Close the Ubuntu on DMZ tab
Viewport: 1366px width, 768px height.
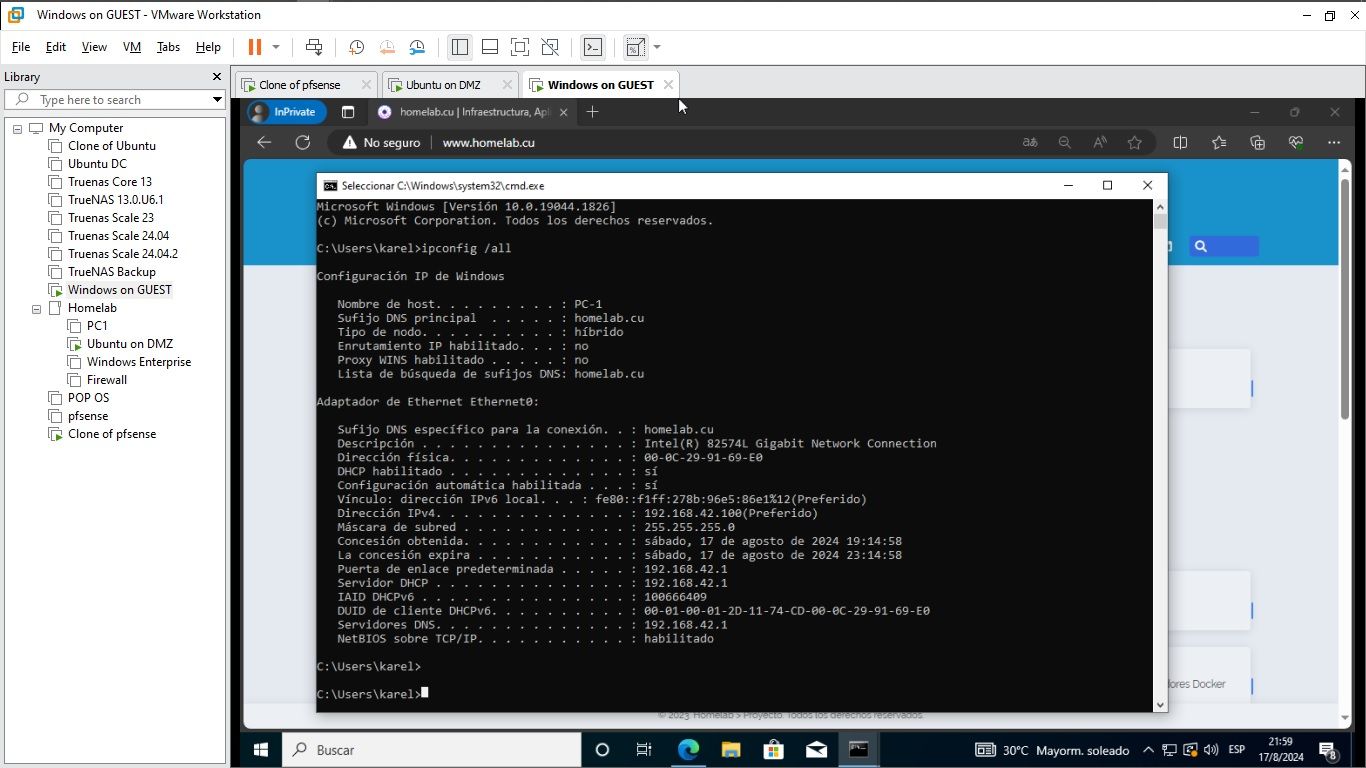click(507, 85)
